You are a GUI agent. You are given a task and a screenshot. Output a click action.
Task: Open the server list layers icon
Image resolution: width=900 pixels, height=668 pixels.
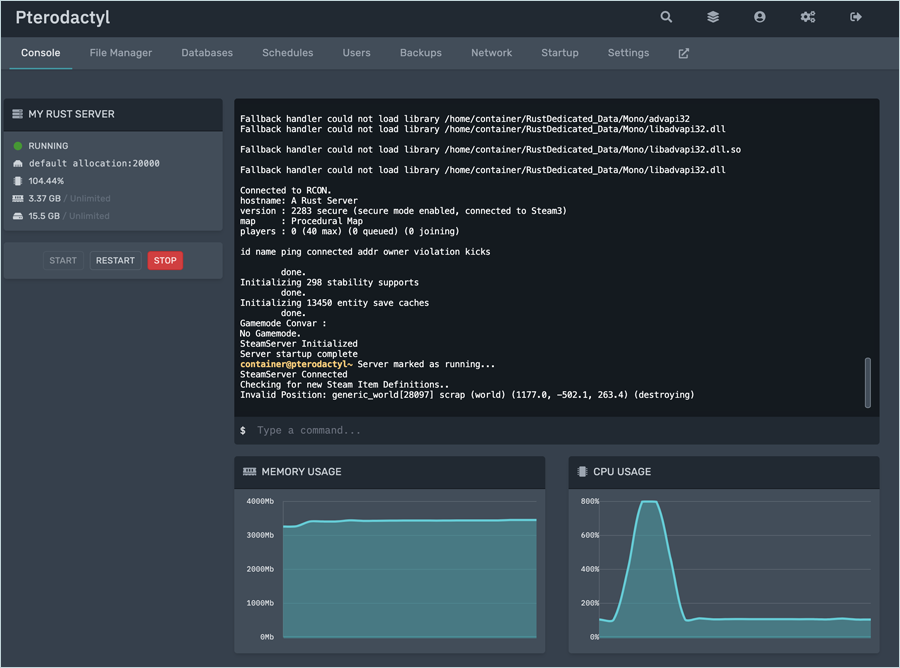[x=713, y=17]
